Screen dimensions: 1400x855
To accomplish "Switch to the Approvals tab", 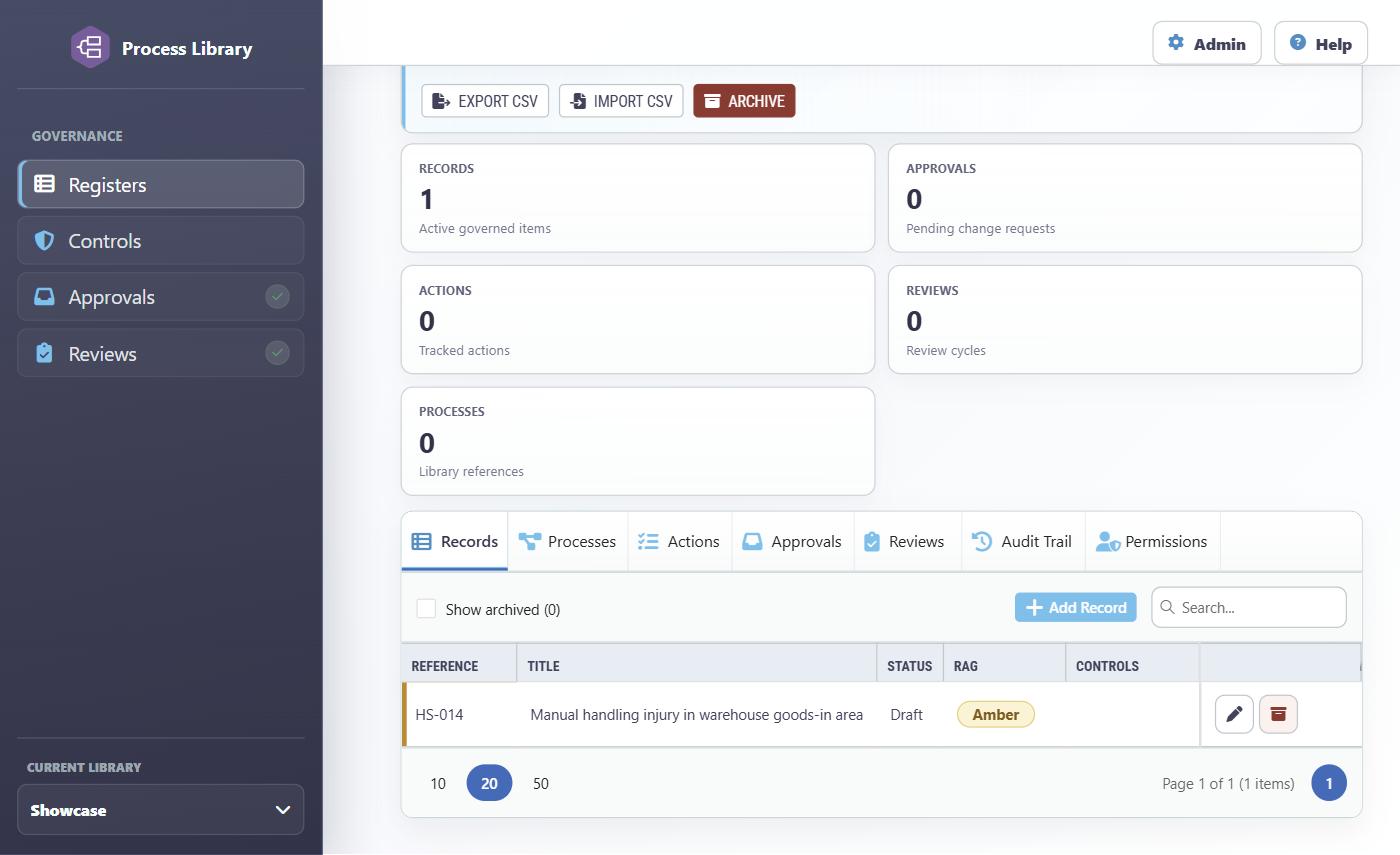I will tap(793, 541).
